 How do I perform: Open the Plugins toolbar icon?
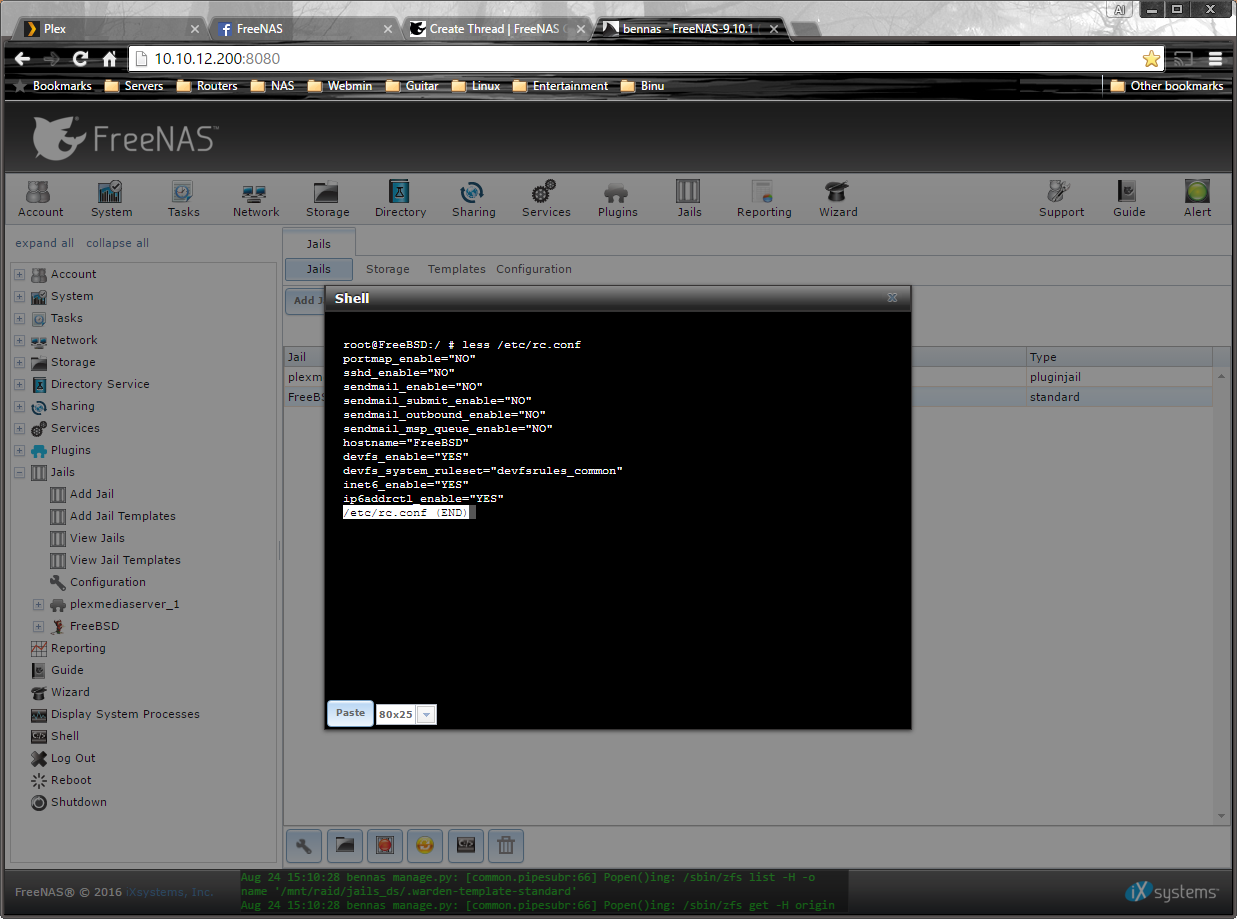pyautogui.click(x=618, y=198)
